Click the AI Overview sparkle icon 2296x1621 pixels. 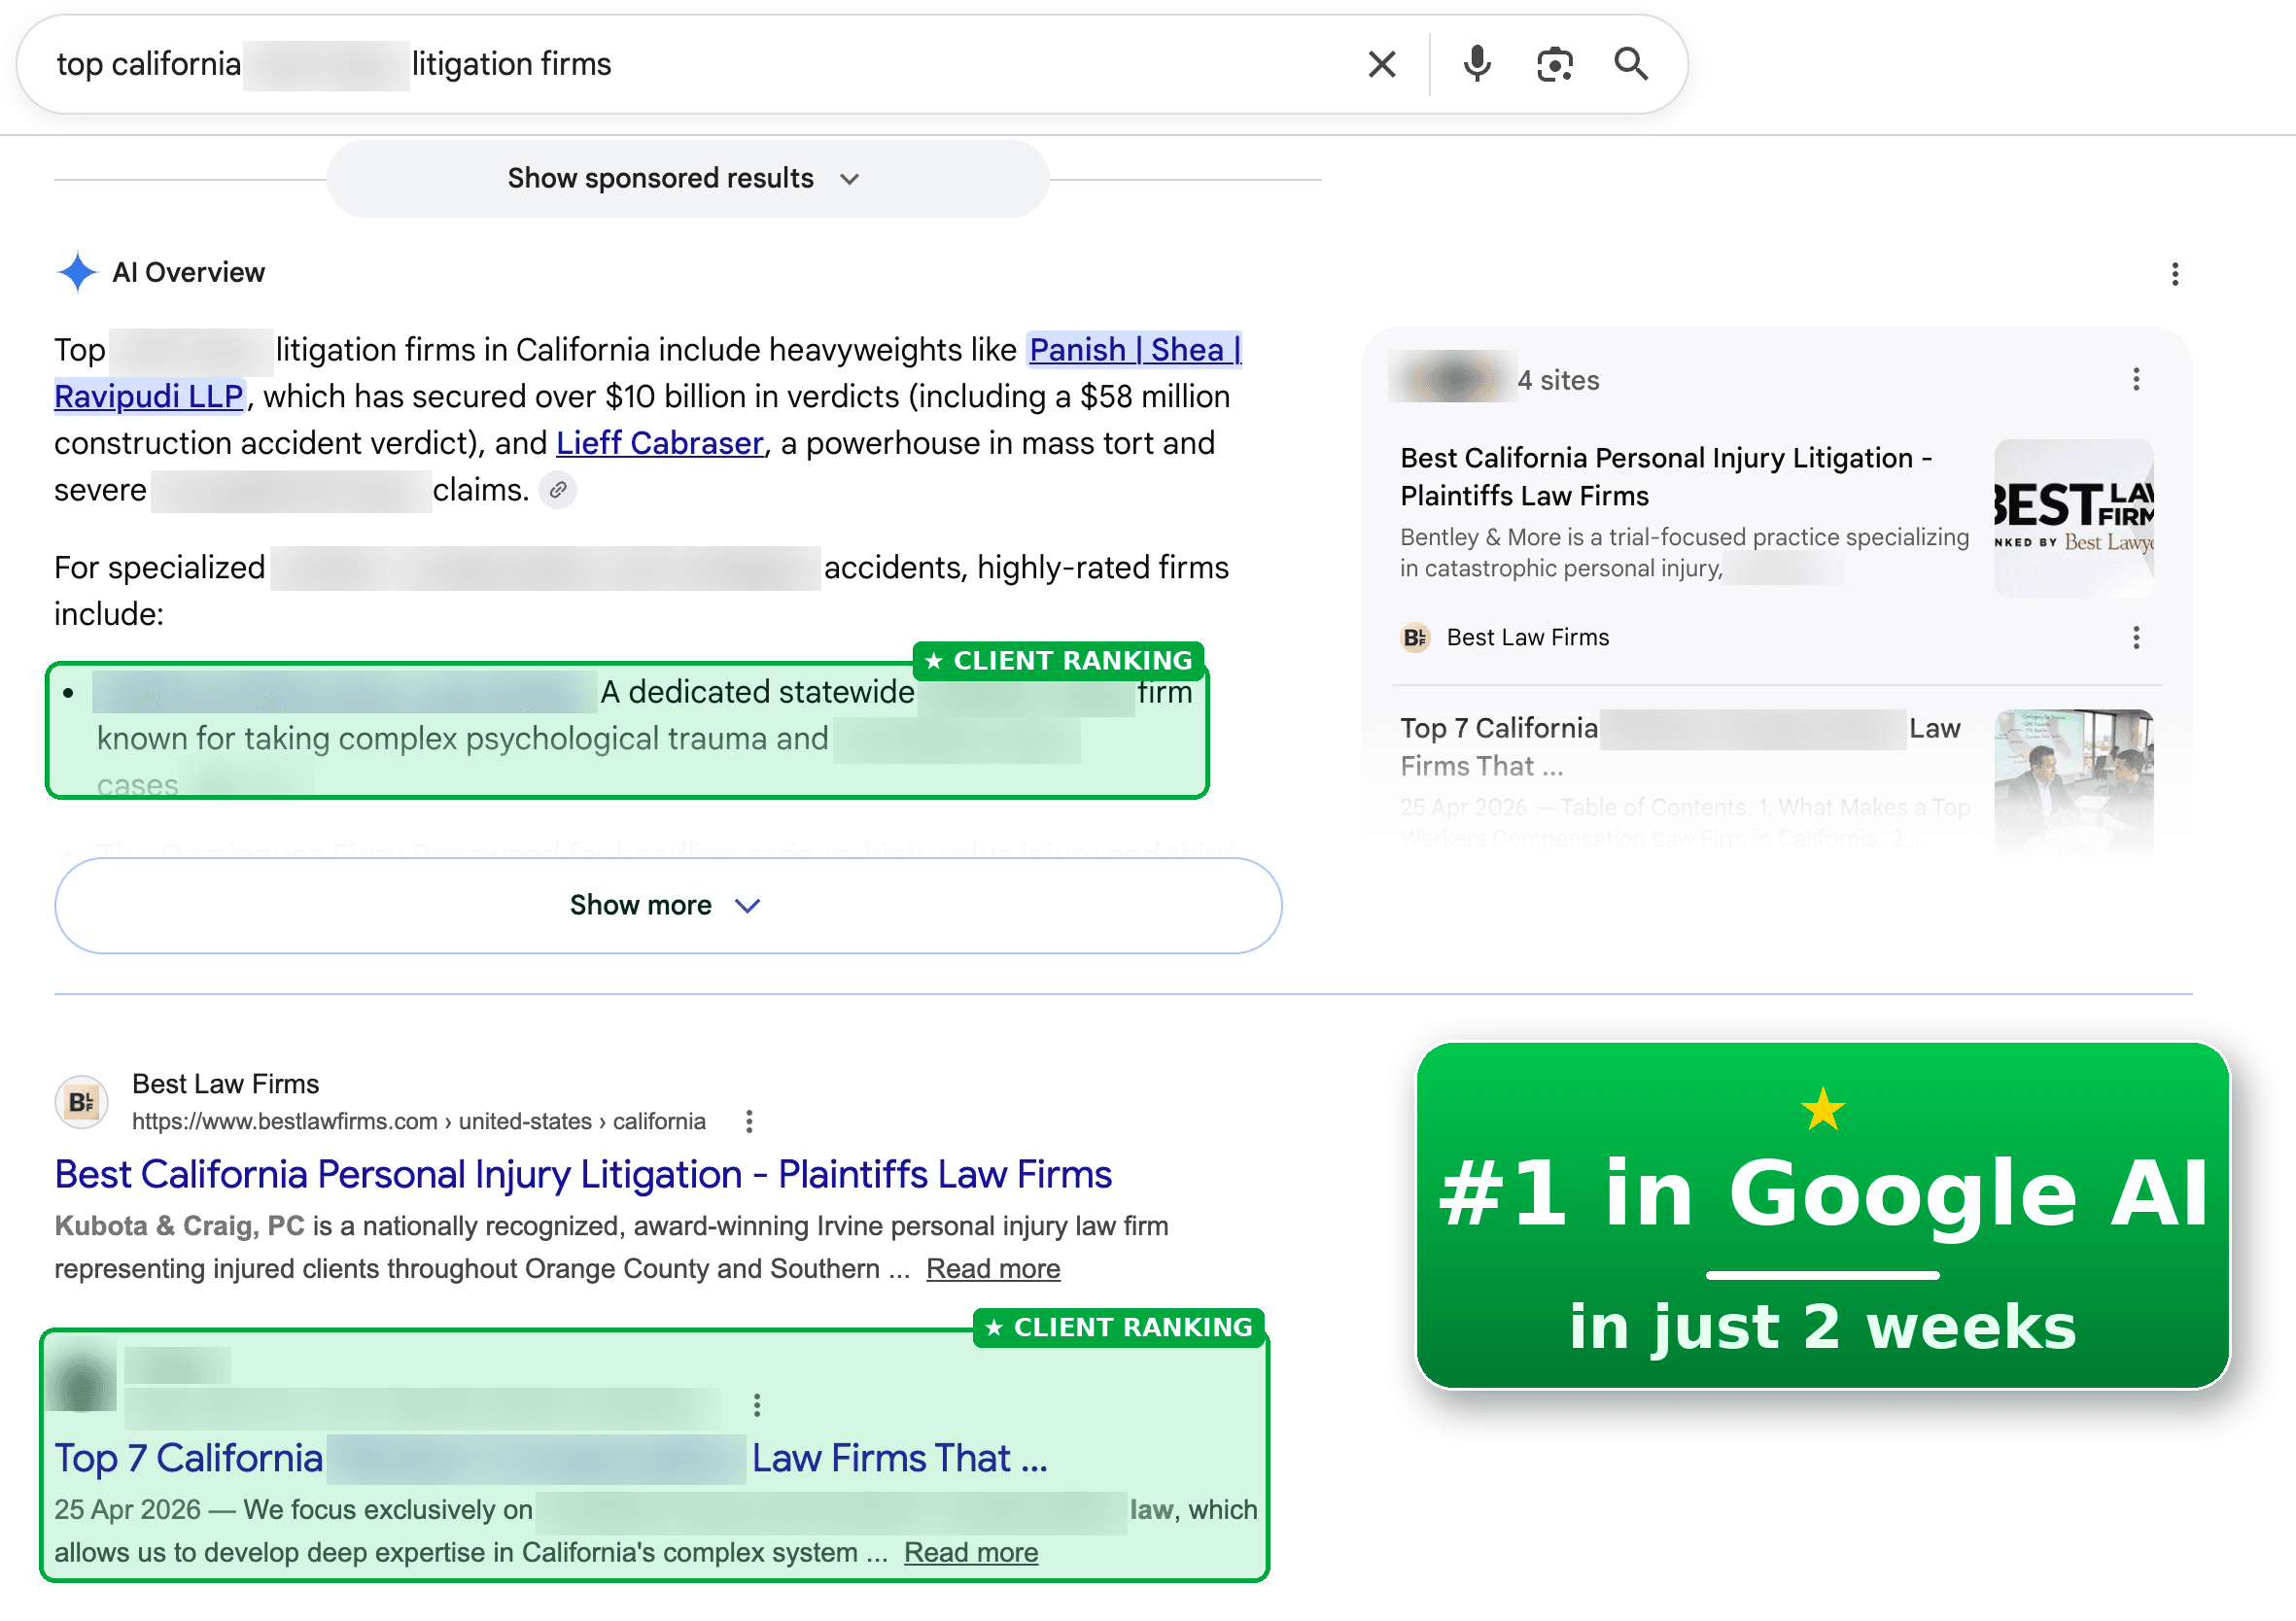click(x=77, y=272)
